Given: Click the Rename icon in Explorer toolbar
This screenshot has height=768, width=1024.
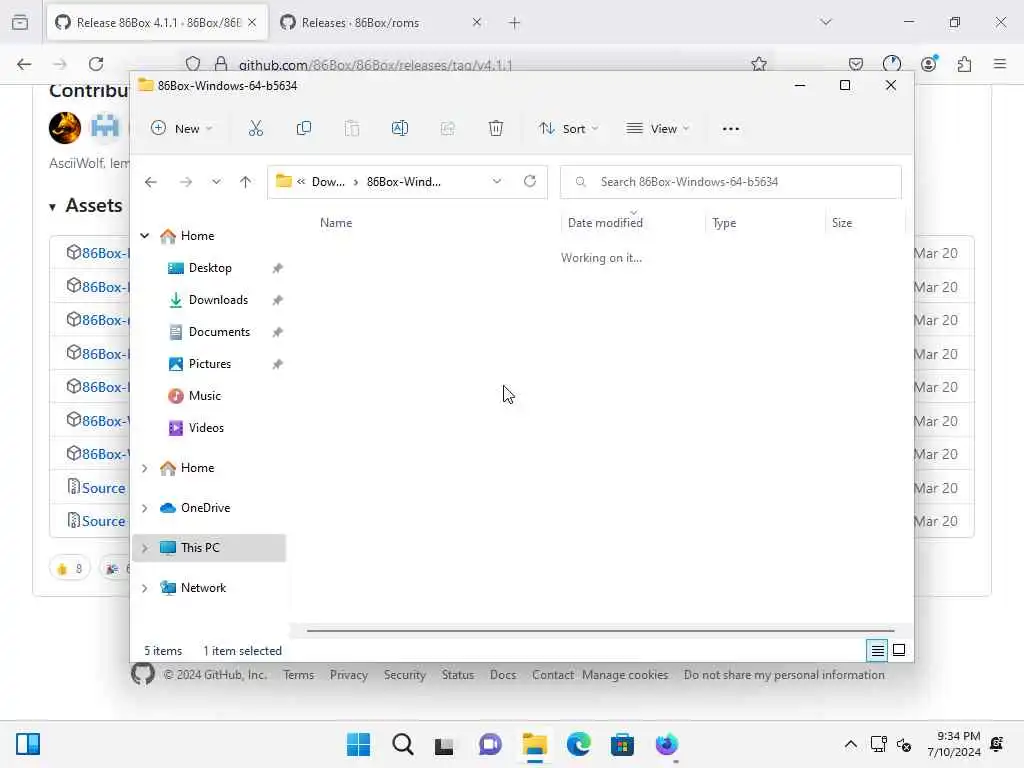Looking at the screenshot, I should [x=400, y=129].
